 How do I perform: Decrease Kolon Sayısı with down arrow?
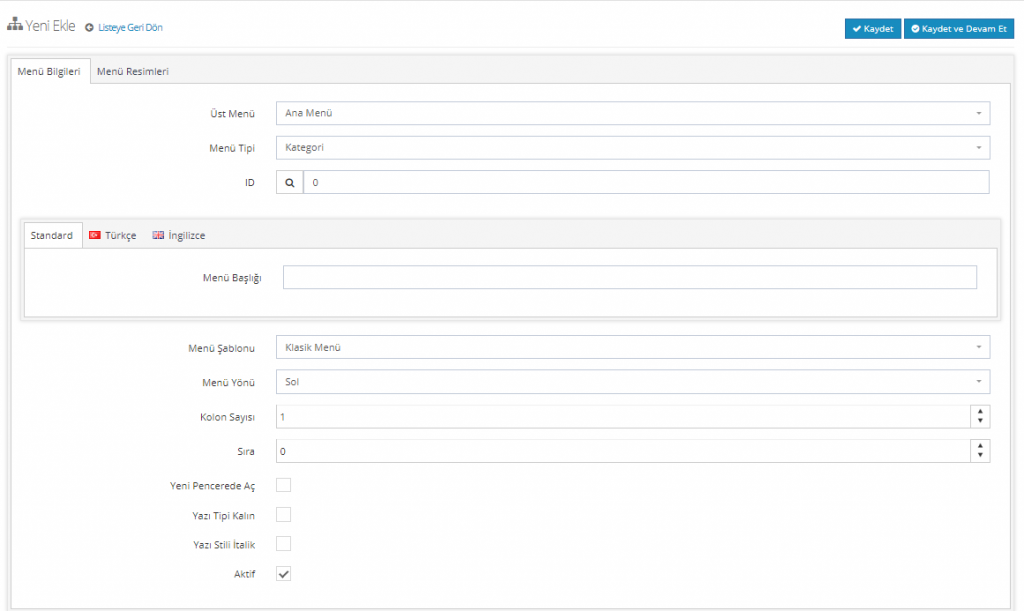980,422
